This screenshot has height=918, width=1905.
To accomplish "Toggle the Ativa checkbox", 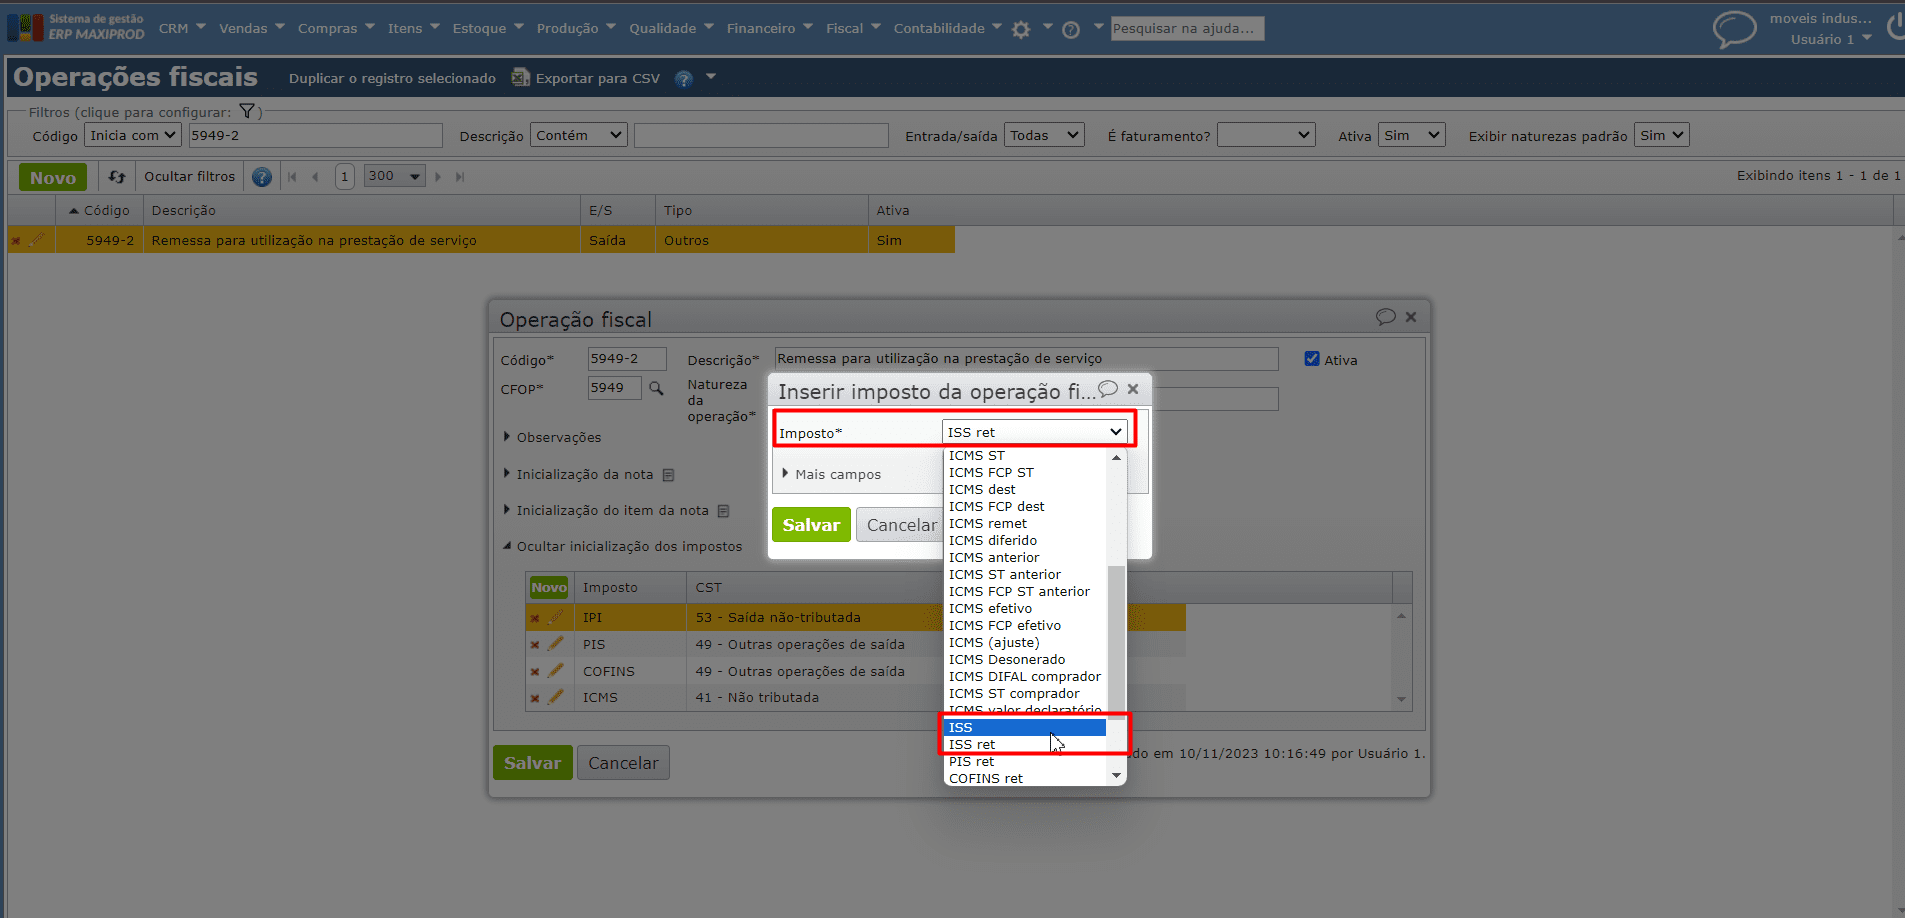I will click(x=1312, y=359).
